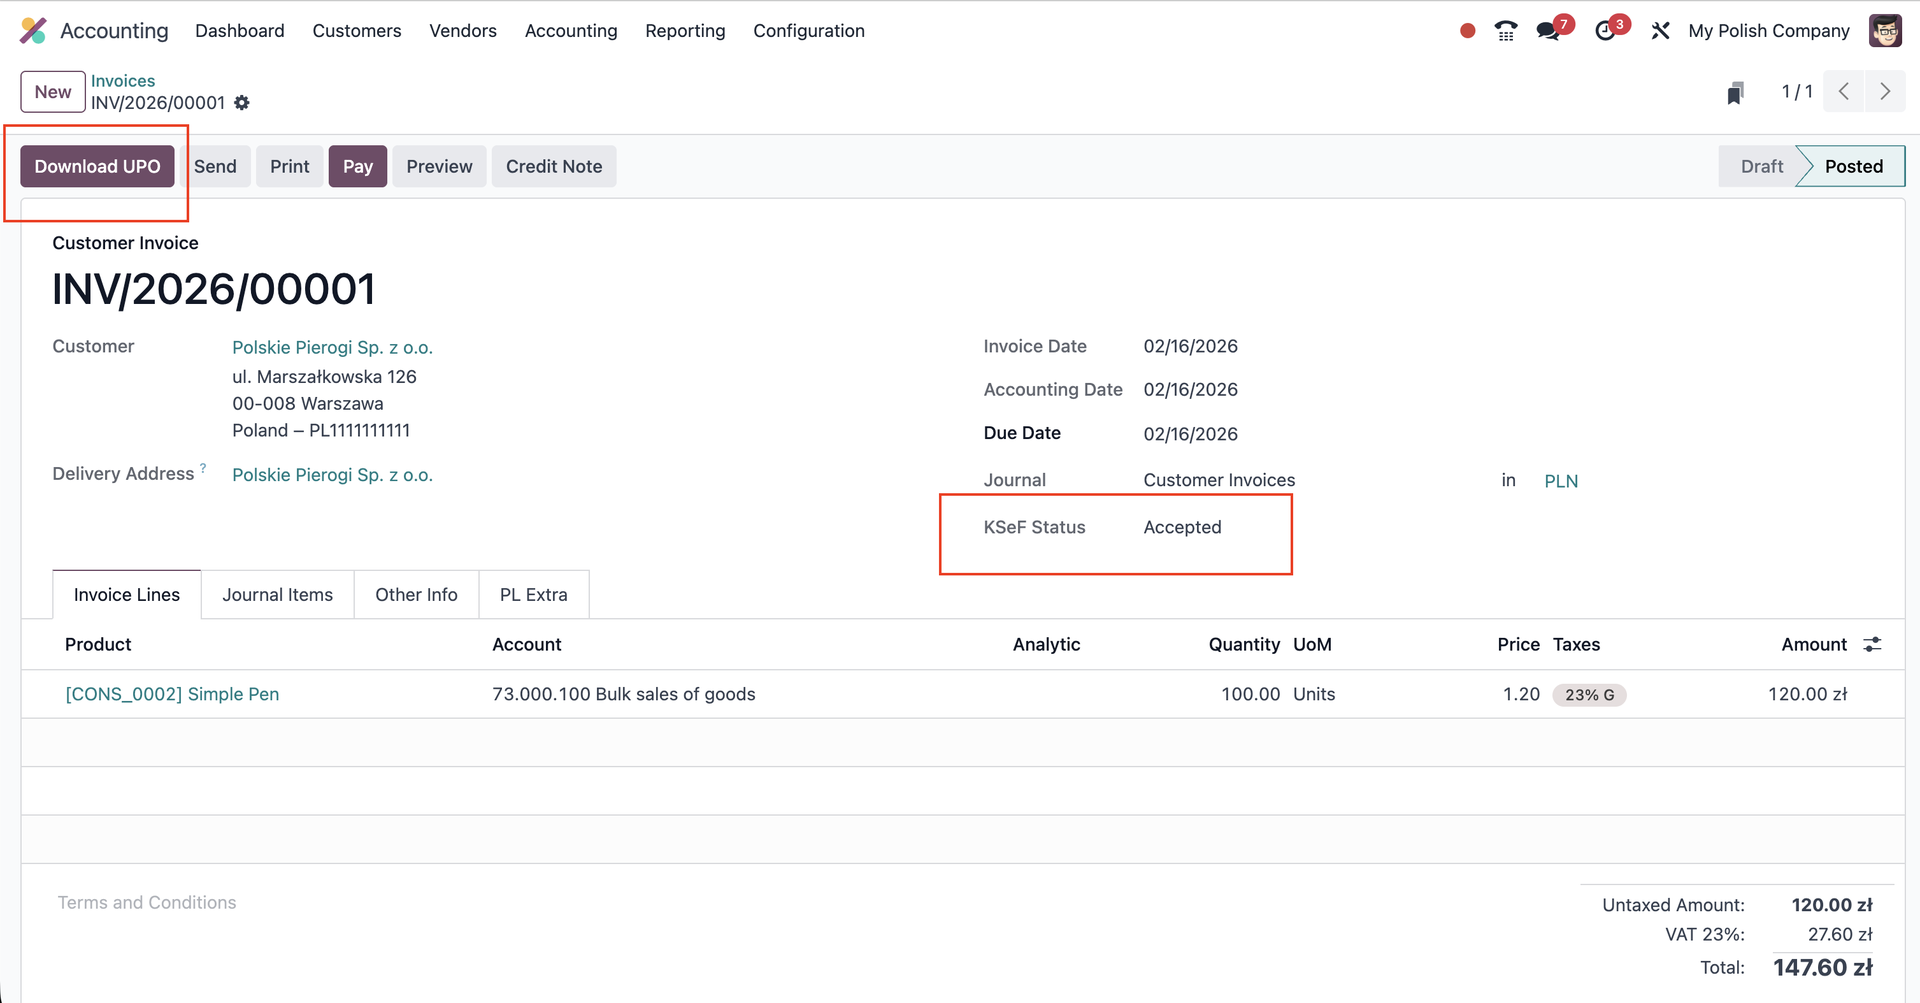Open the Configuration menu

click(x=808, y=31)
